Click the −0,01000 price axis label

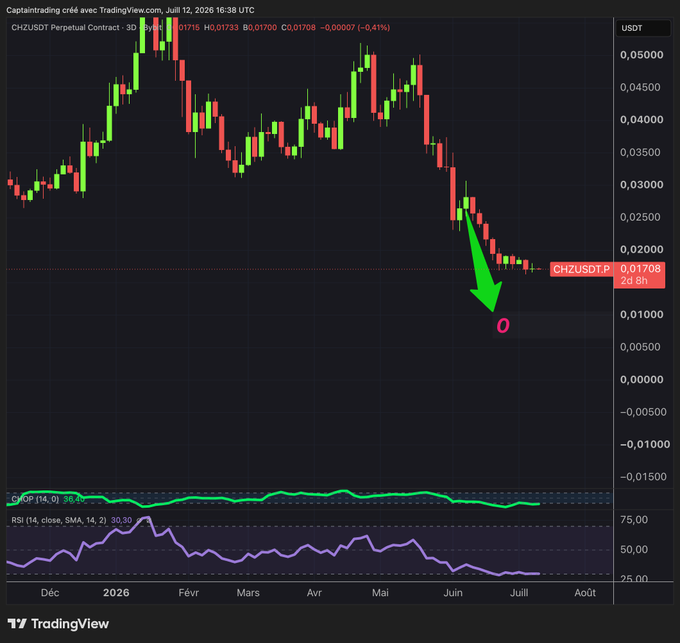[x=645, y=444]
